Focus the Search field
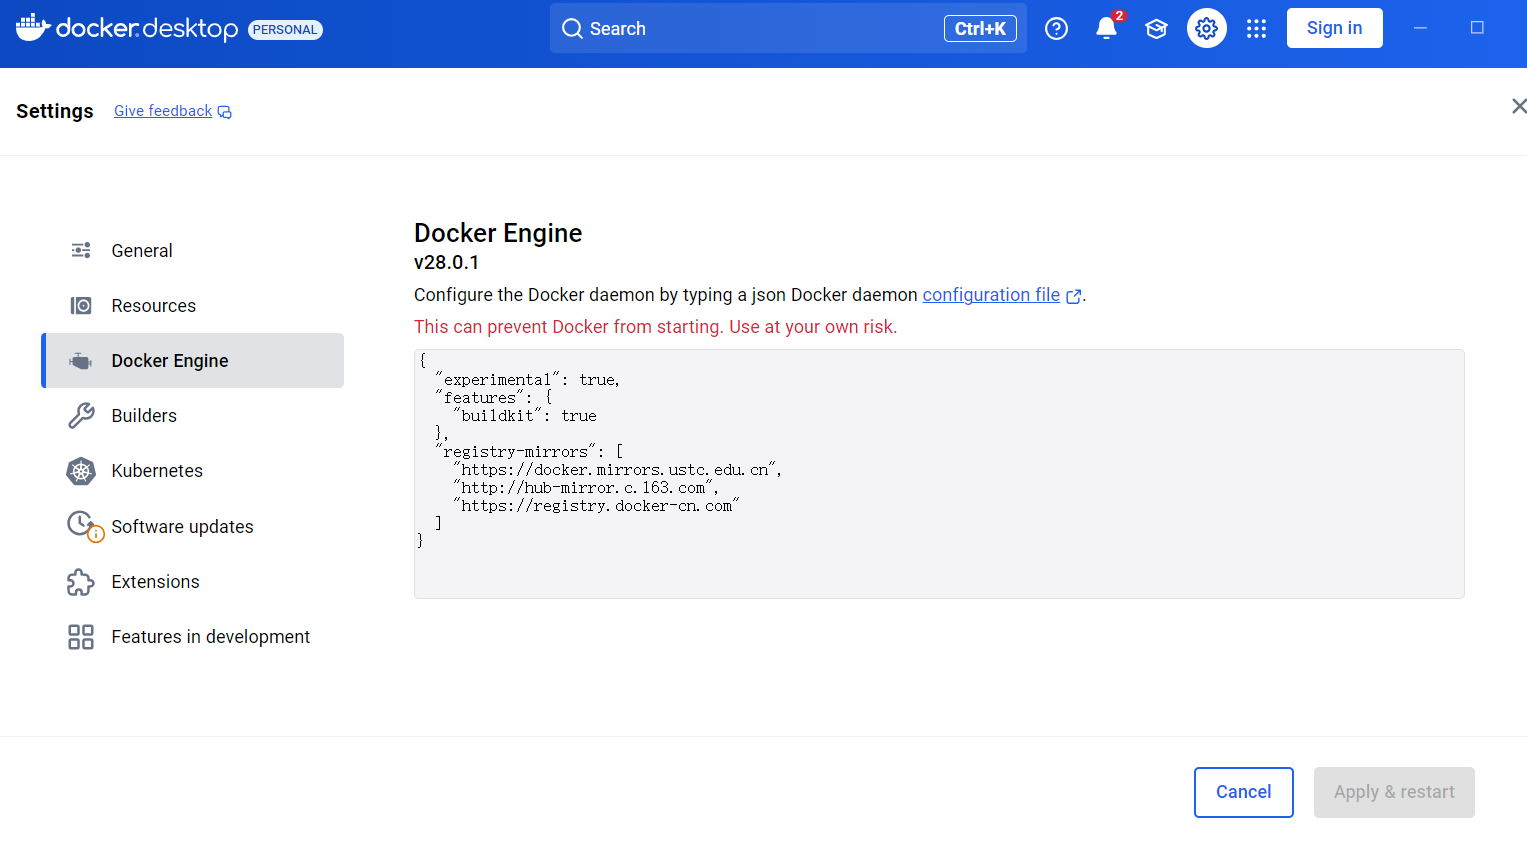Viewport: 1527px width, 842px height. click(788, 28)
